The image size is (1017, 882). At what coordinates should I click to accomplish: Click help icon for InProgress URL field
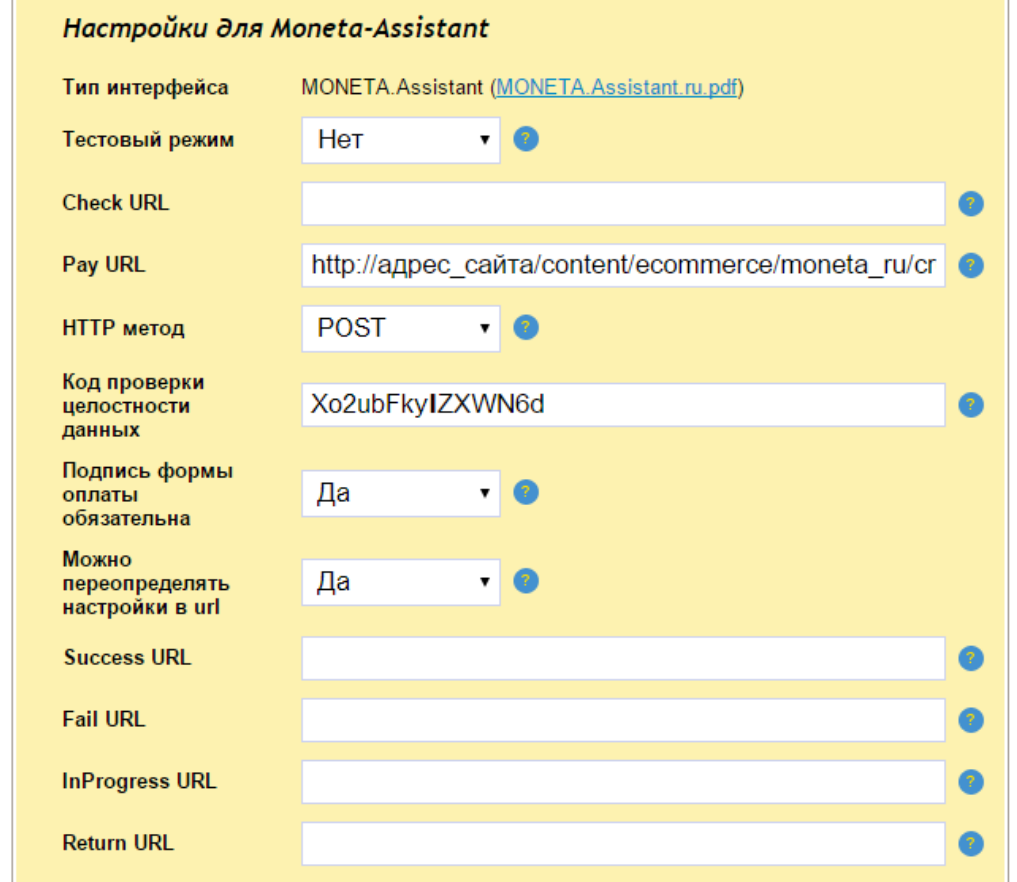970,781
